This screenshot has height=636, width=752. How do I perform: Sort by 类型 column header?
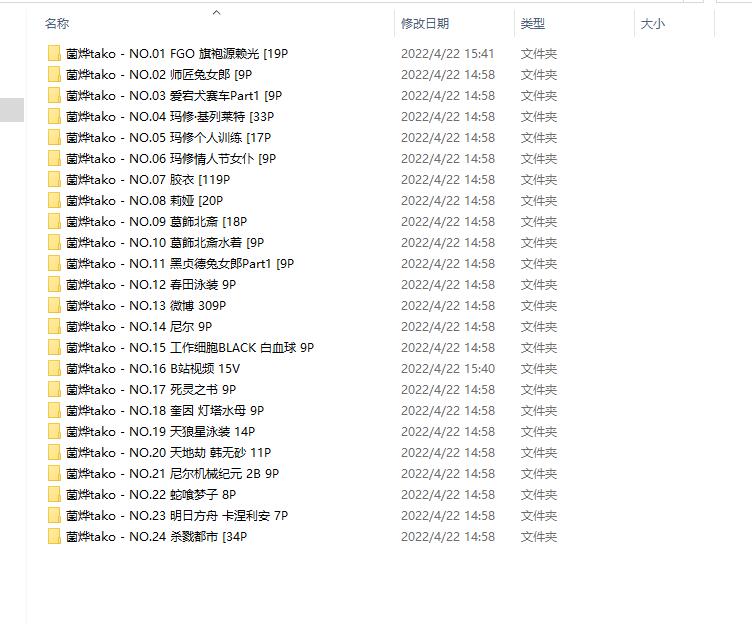pyautogui.click(x=533, y=23)
